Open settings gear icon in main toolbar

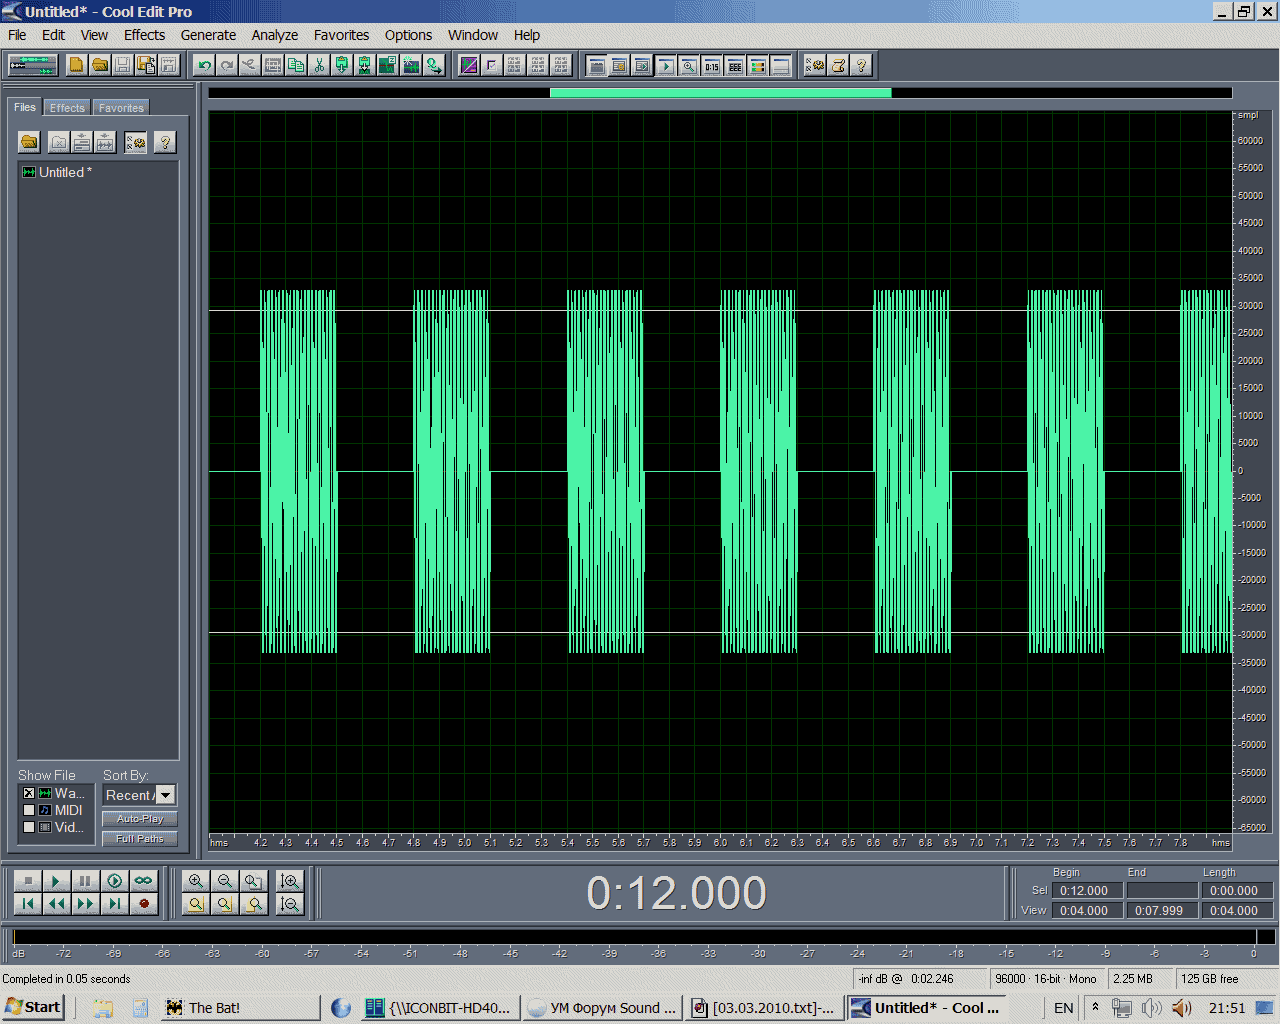815,65
